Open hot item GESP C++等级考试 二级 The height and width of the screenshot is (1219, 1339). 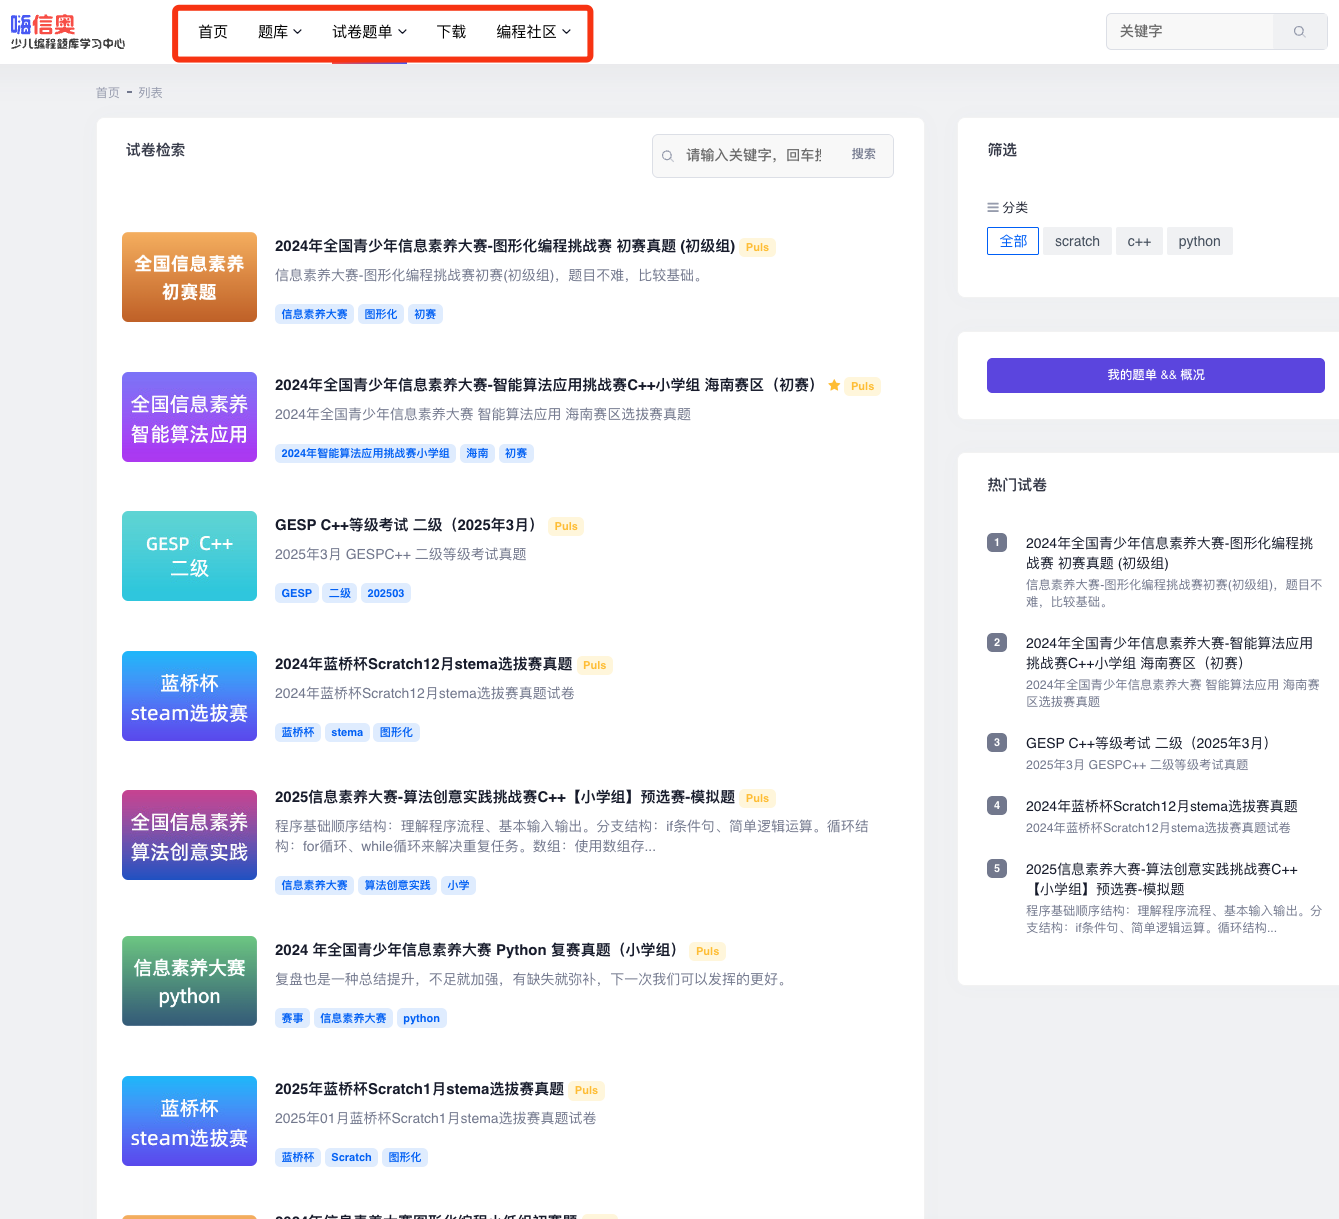click(x=1150, y=743)
